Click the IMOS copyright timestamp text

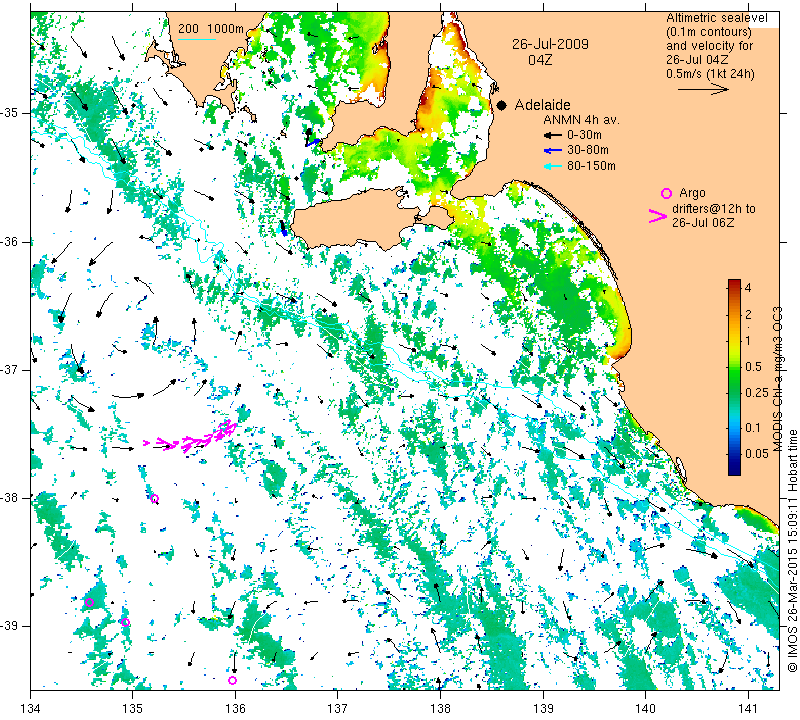792,551
